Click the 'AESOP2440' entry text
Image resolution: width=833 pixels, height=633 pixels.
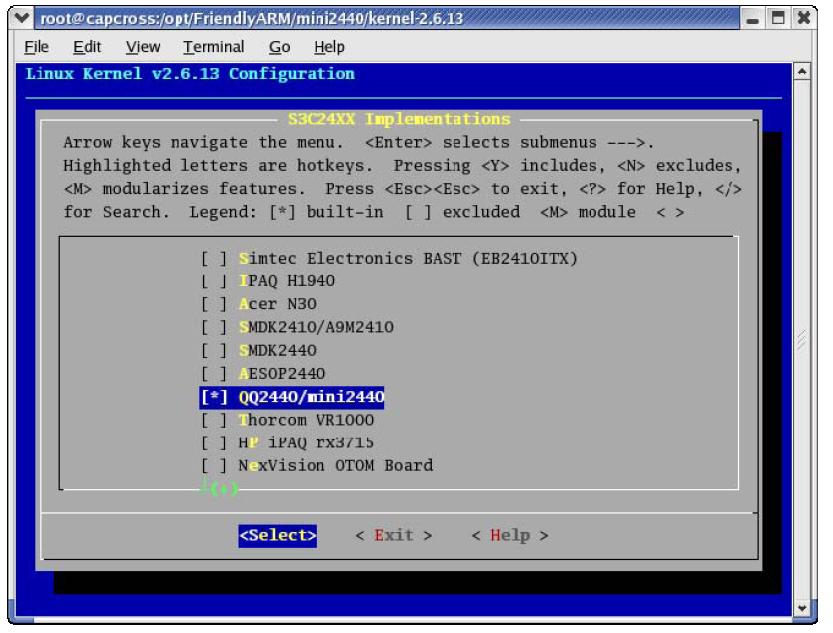point(282,374)
